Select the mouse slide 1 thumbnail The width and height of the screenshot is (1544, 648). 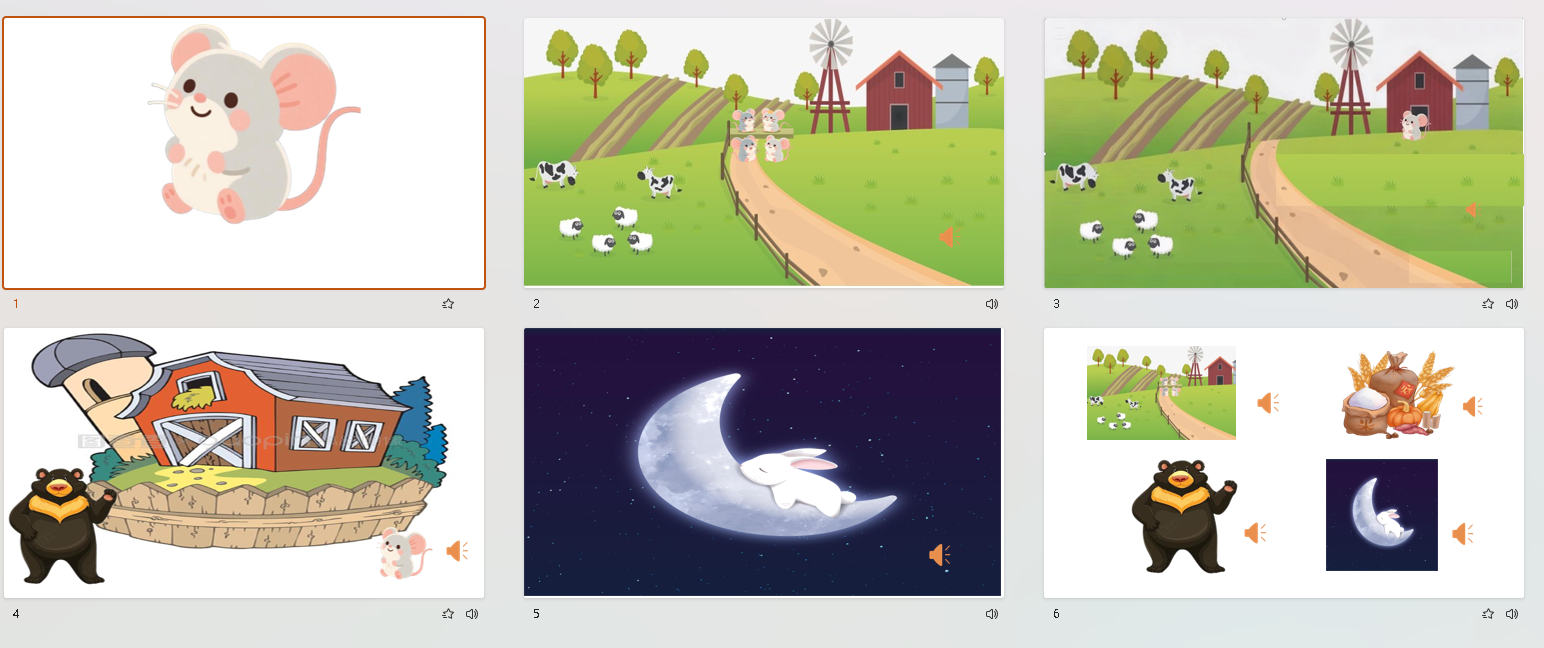tap(244, 153)
